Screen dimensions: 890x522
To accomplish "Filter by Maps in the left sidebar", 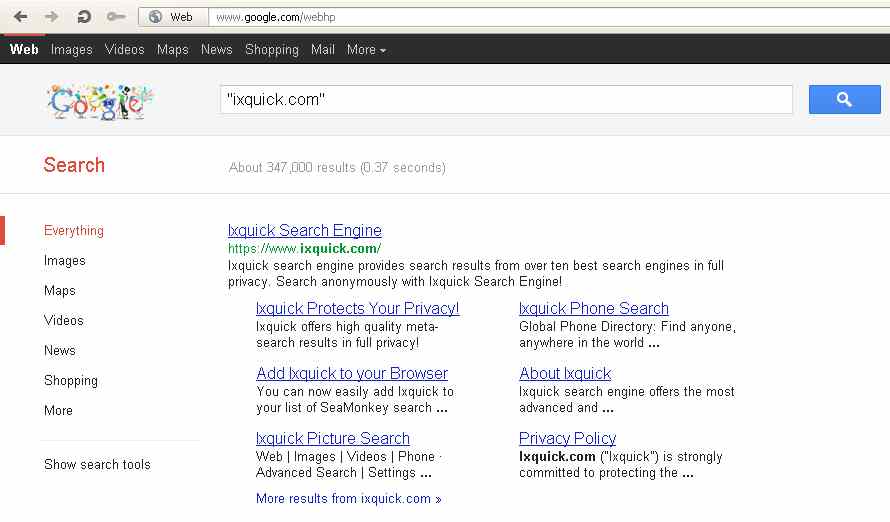I will click(x=60, y=291).
